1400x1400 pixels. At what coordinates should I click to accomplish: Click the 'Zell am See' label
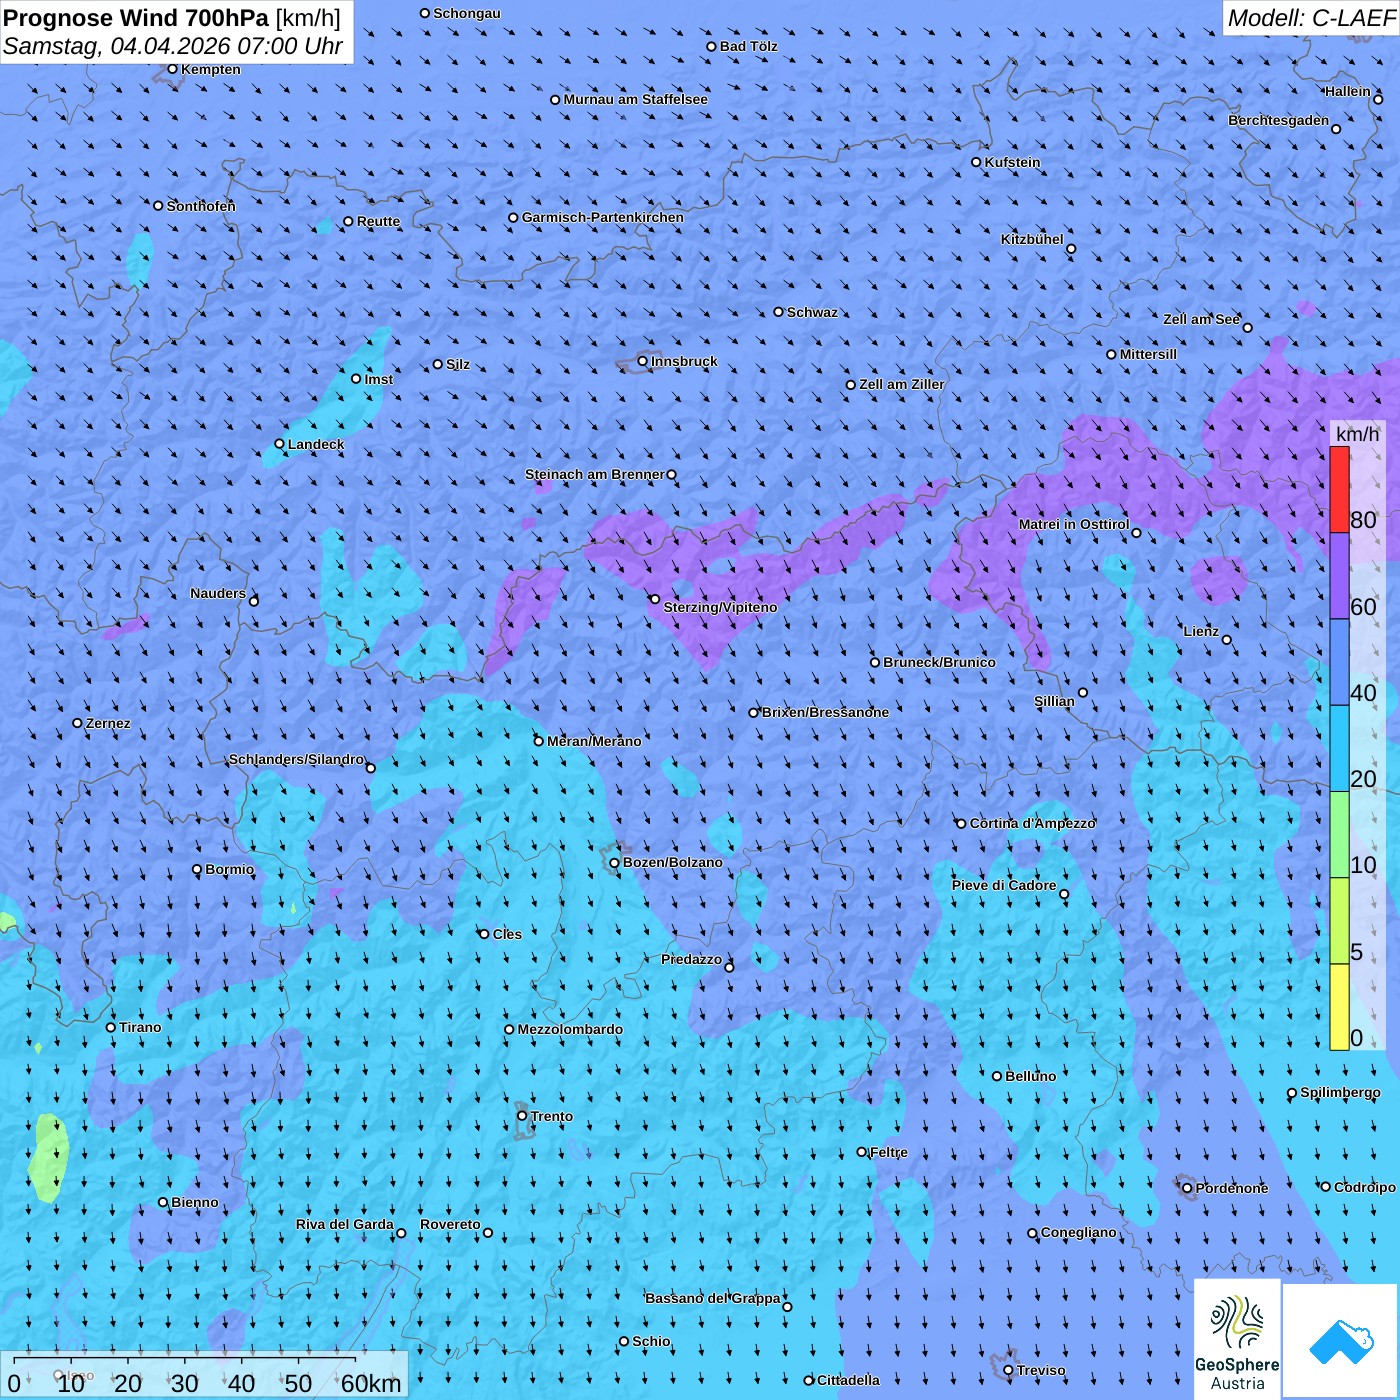coord(1201,319)
